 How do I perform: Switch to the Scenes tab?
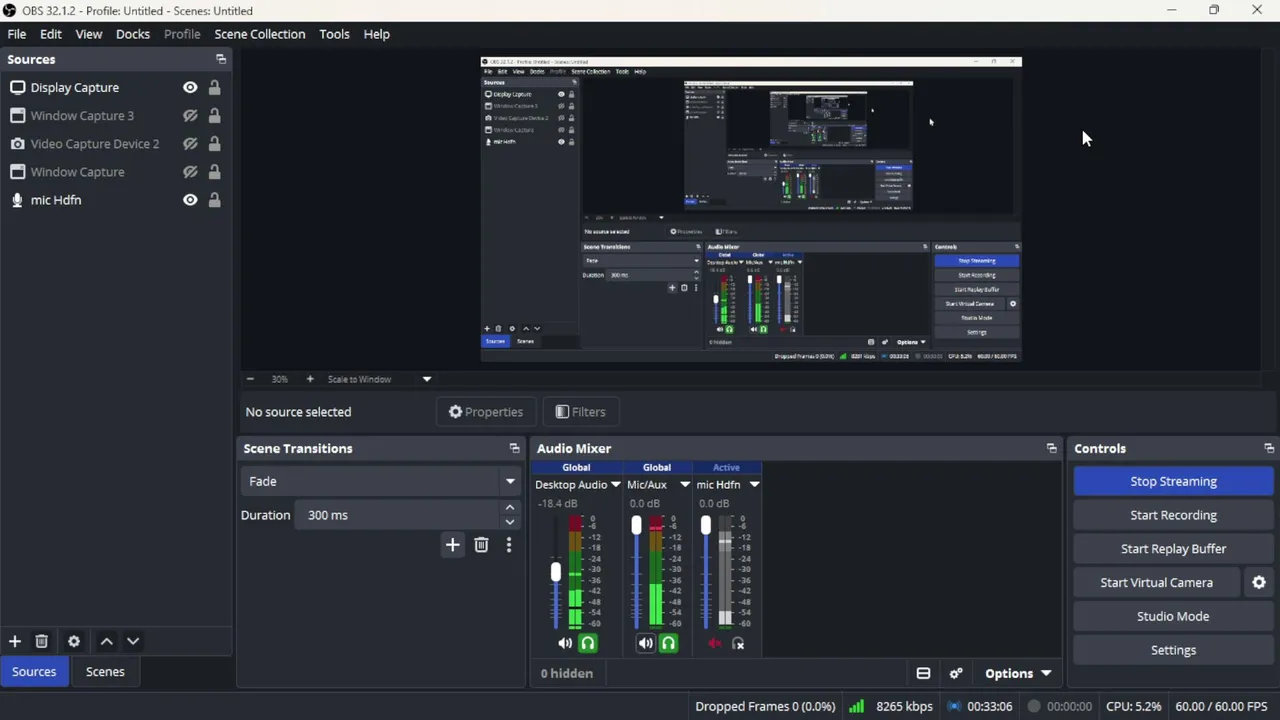(x=105, y=672)
